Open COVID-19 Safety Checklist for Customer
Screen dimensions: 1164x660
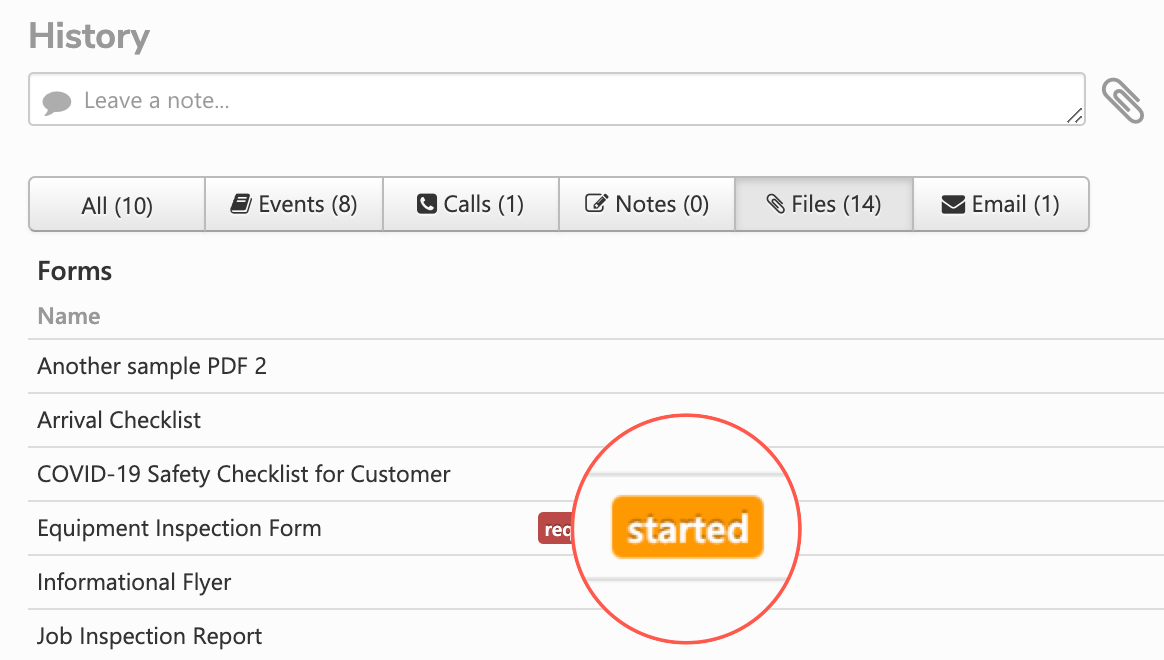pos(243,474)
